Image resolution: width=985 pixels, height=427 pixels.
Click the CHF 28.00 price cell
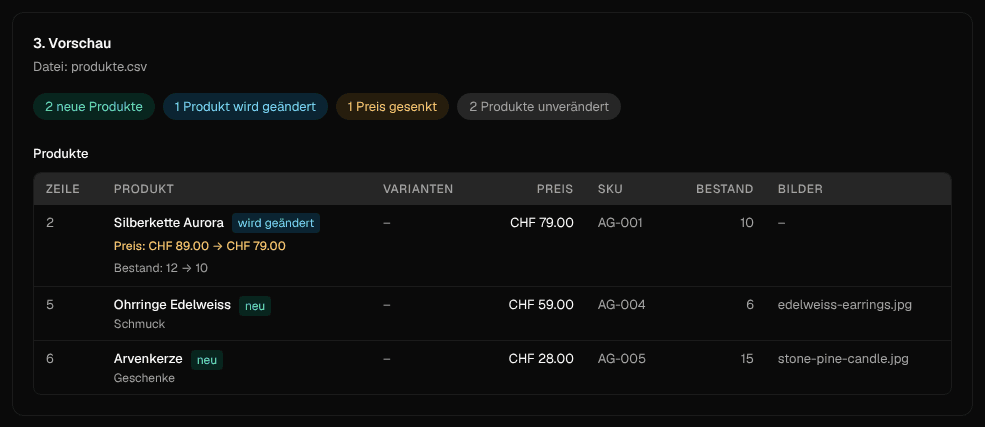click(541, 359)
